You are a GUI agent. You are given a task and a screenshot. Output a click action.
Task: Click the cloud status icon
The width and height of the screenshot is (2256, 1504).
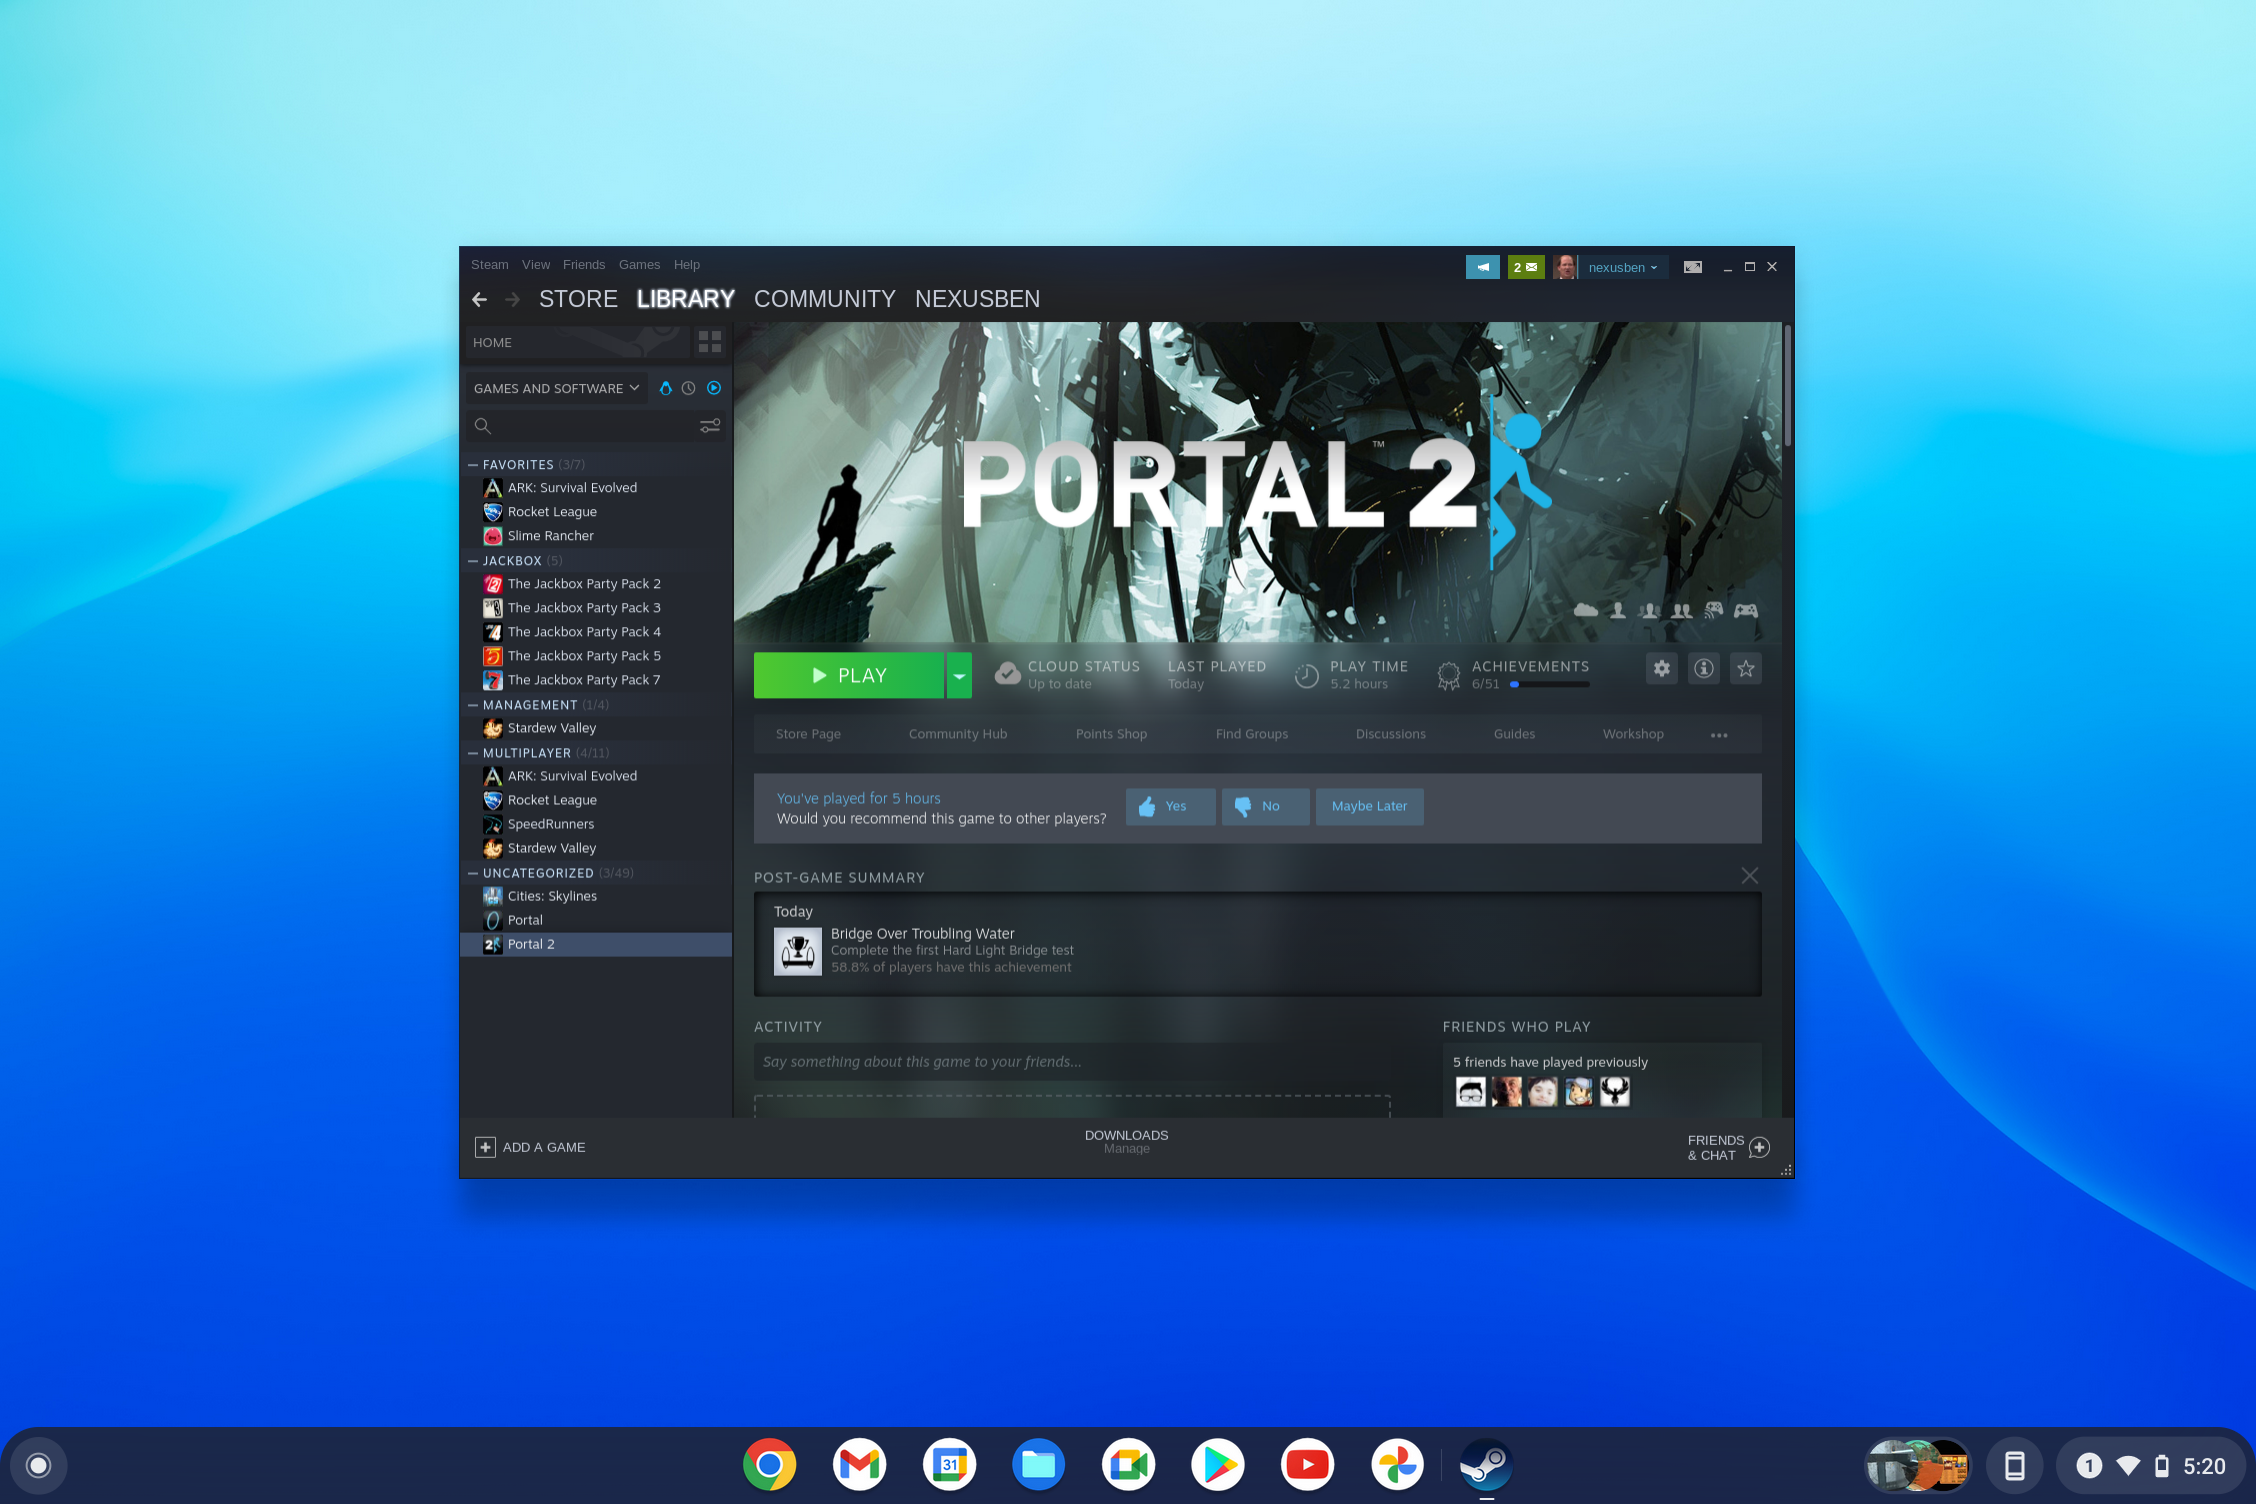coord(1007,673)
